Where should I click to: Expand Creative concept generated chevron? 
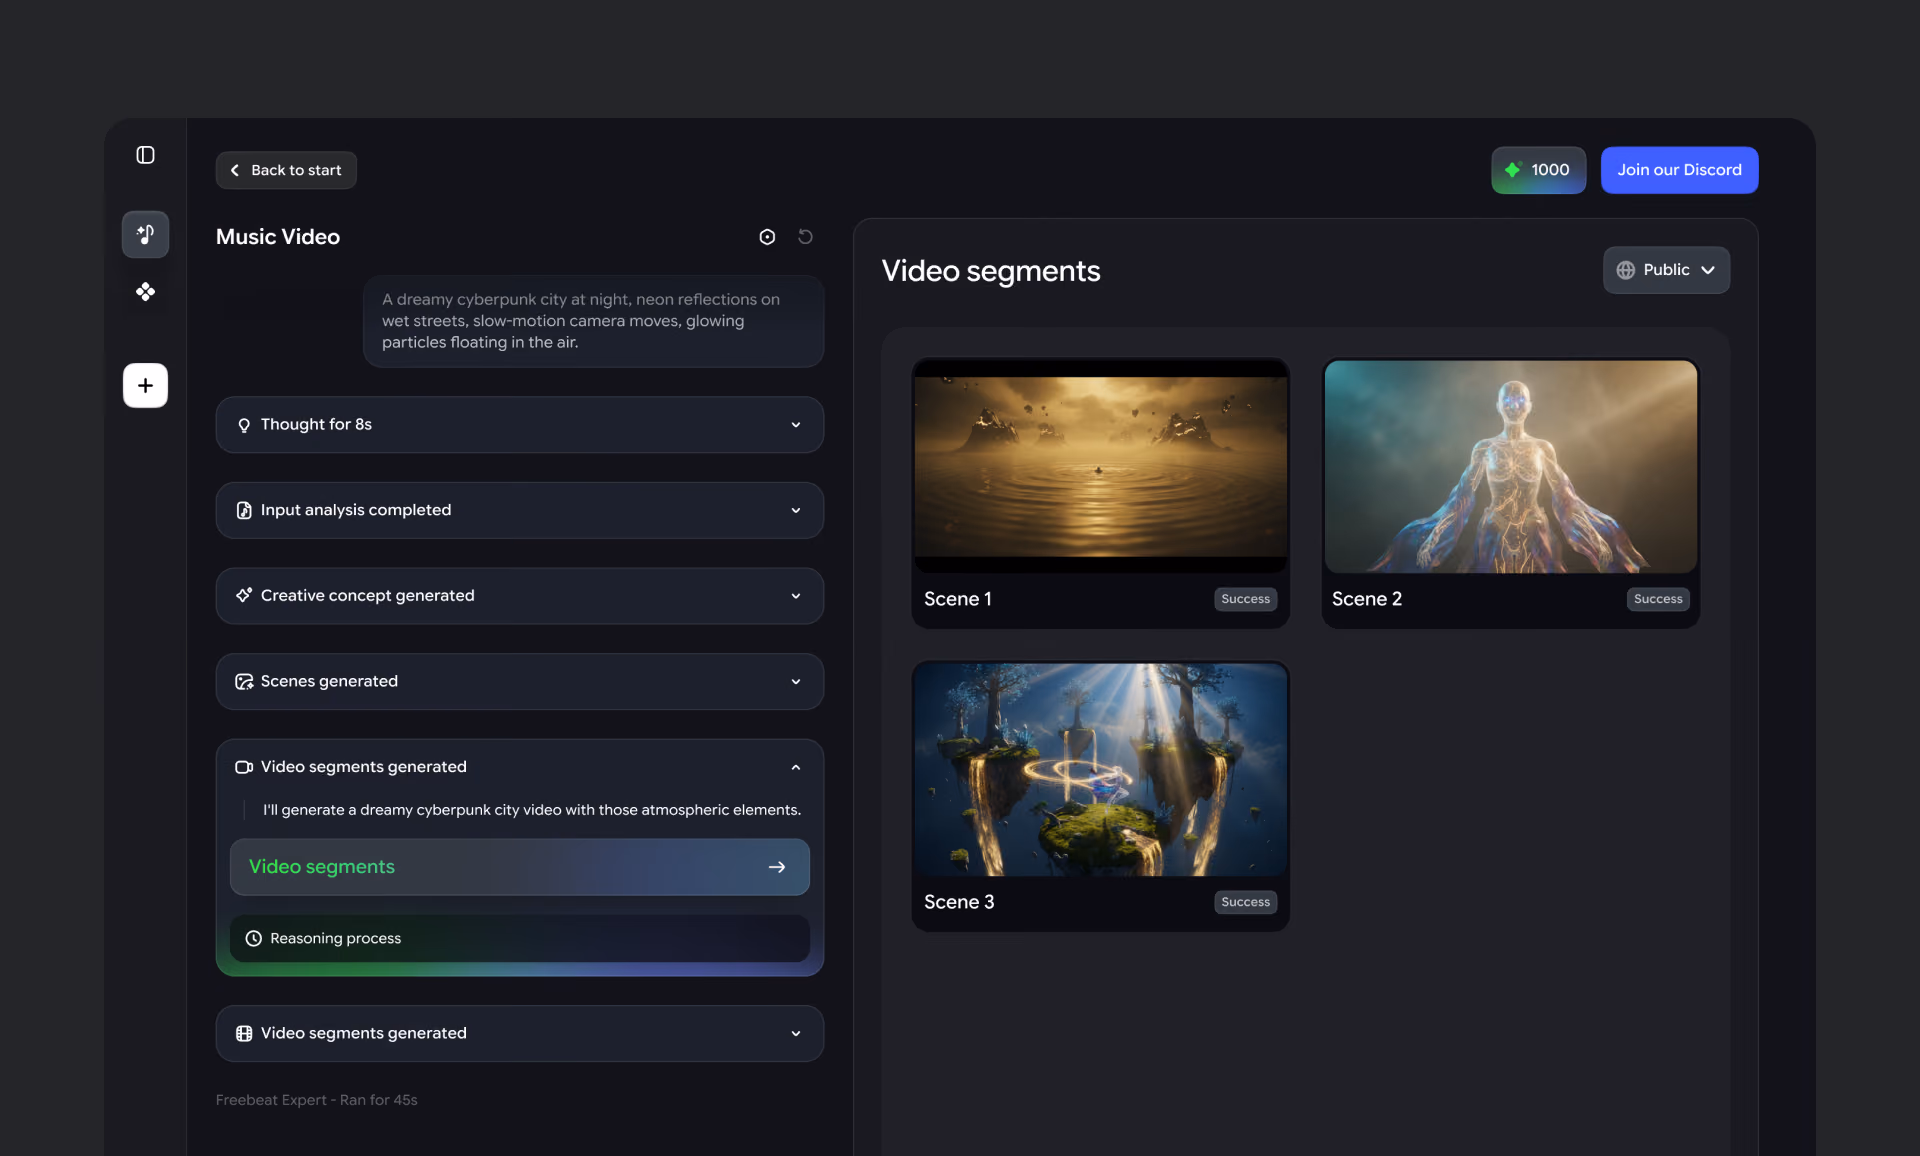pos(796,596)
